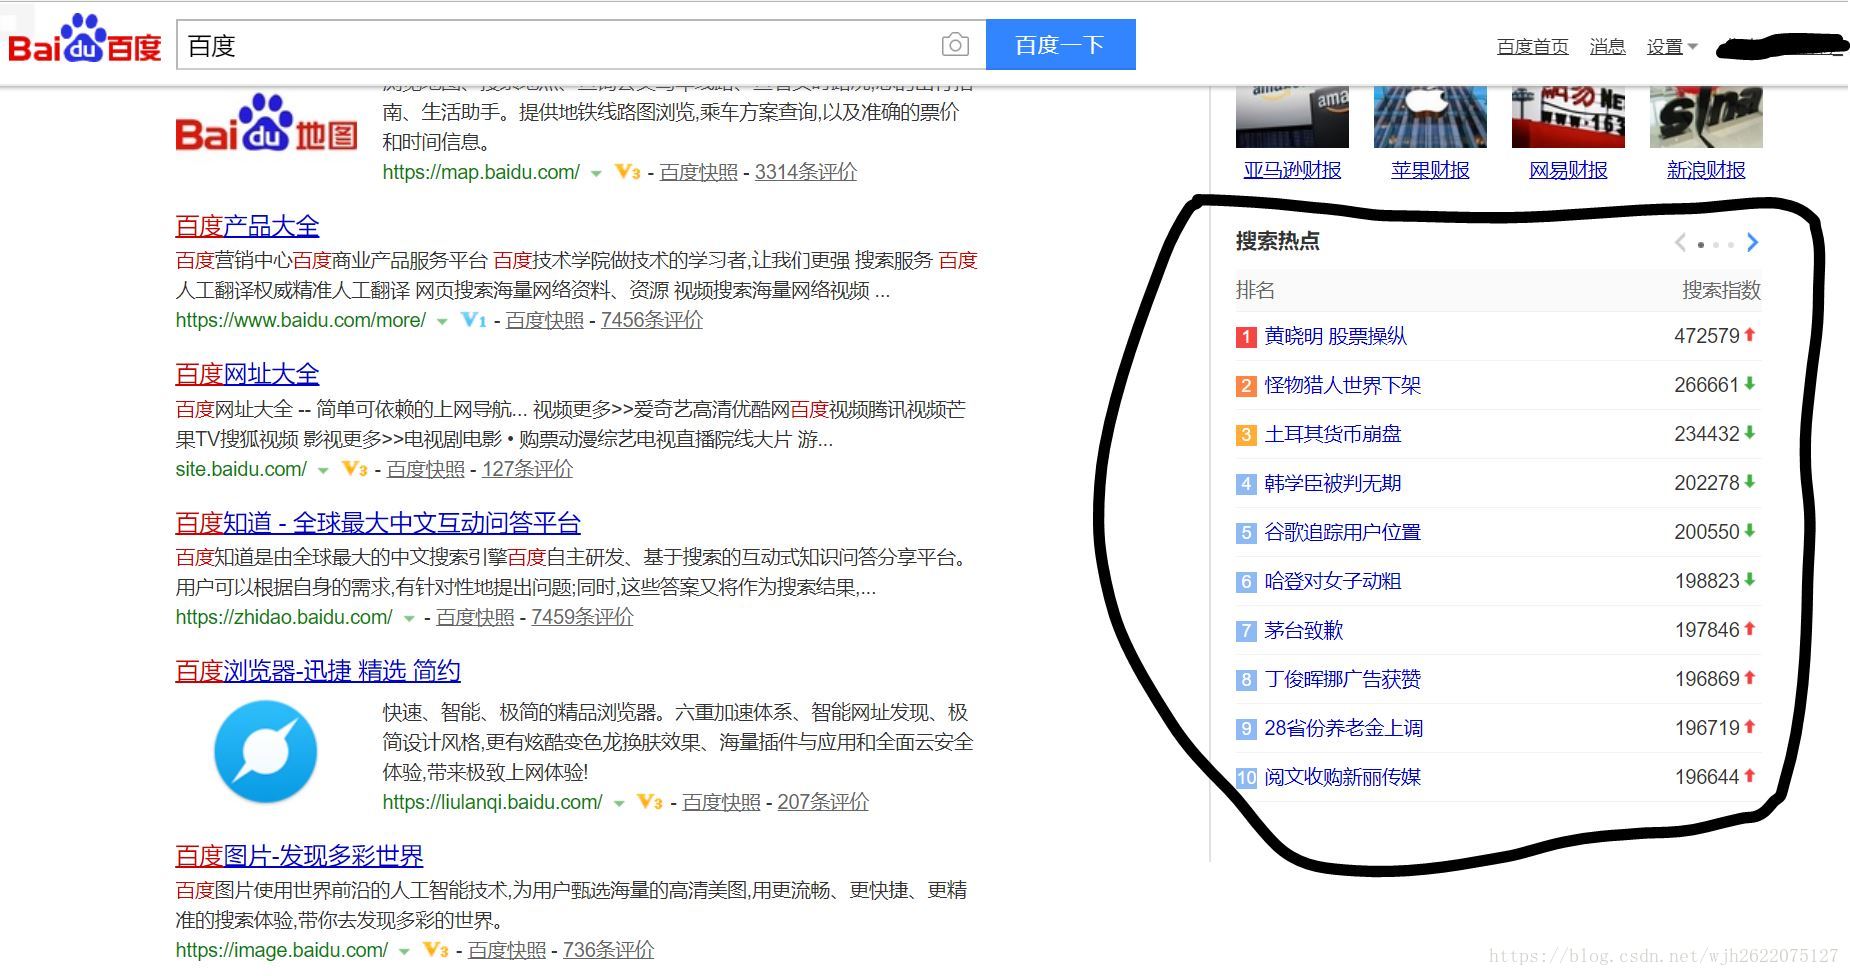Open 新浪财报 link under thumbnail
The width and height of the screenshot is (1850, 976).
click(1706, 170)
